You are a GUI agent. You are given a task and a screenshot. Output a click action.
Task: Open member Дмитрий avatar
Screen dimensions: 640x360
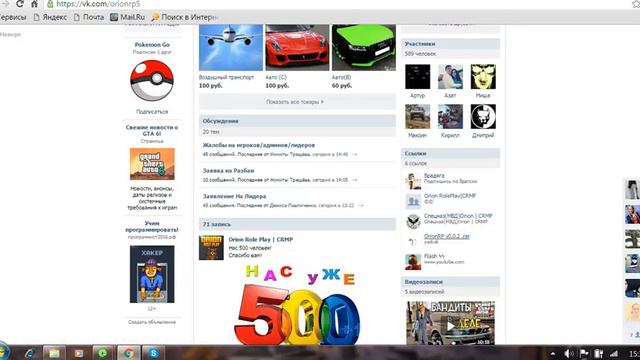(x=483, y=116)
